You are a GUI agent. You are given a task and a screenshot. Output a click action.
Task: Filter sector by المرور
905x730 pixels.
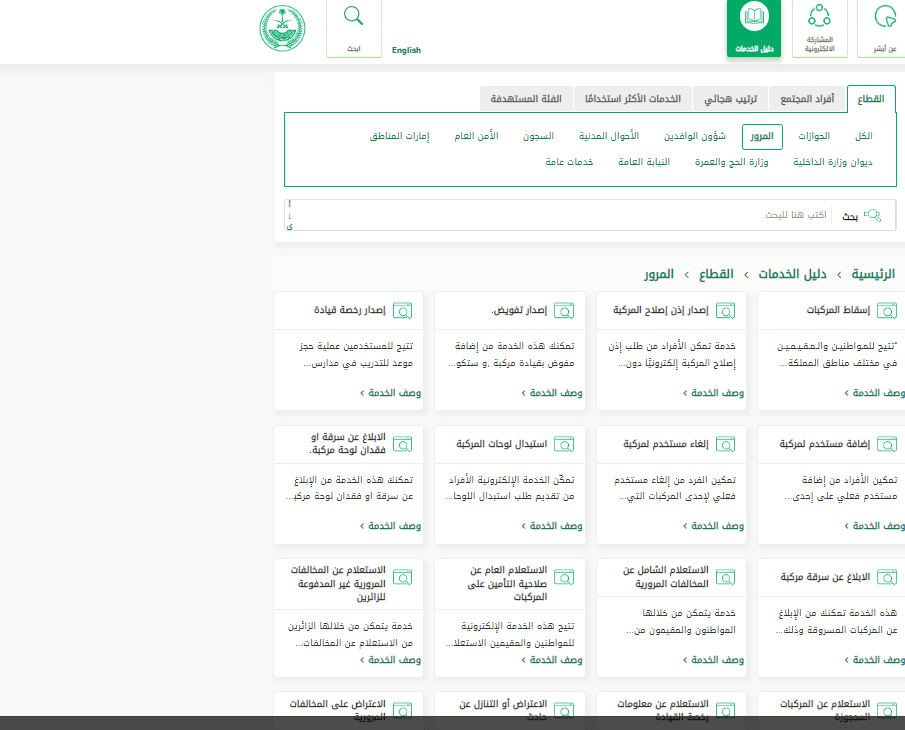[x=762, y=136]
